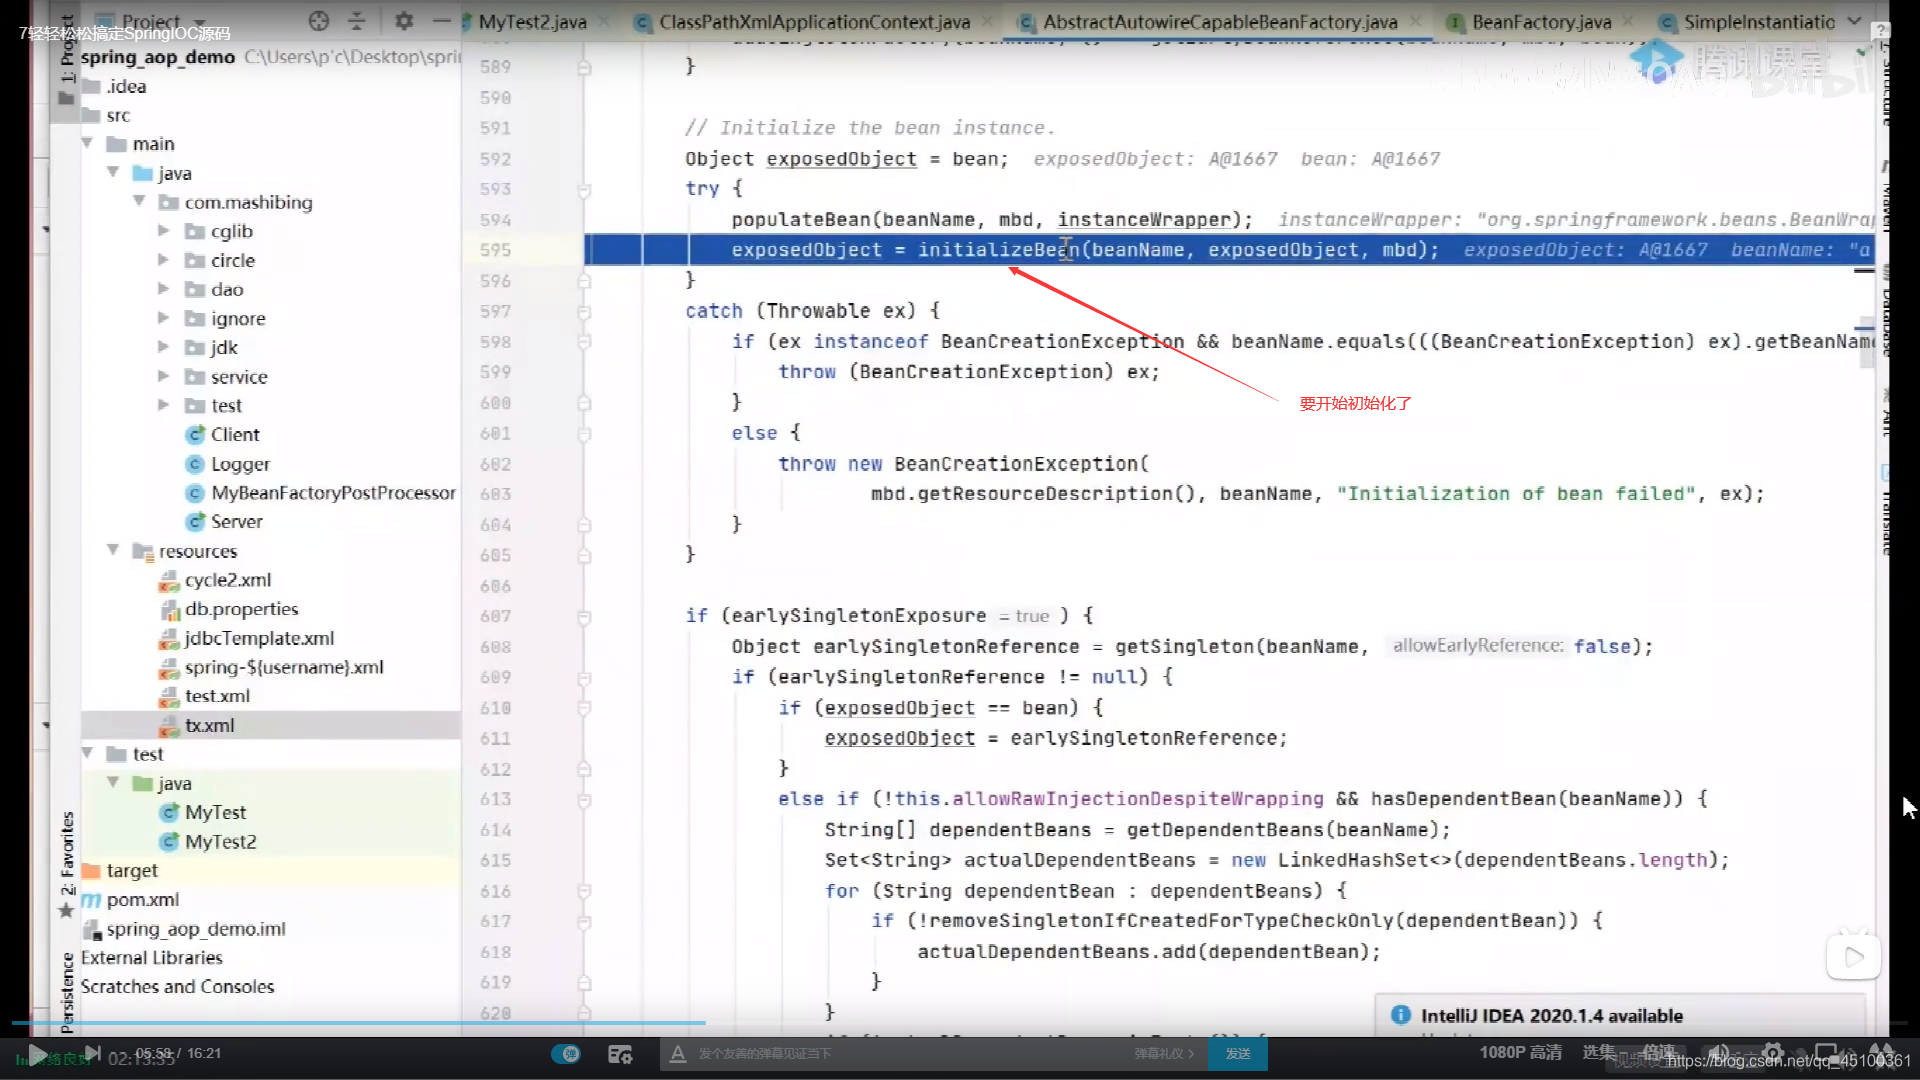Toggle code fold marker at line 613

584,800
